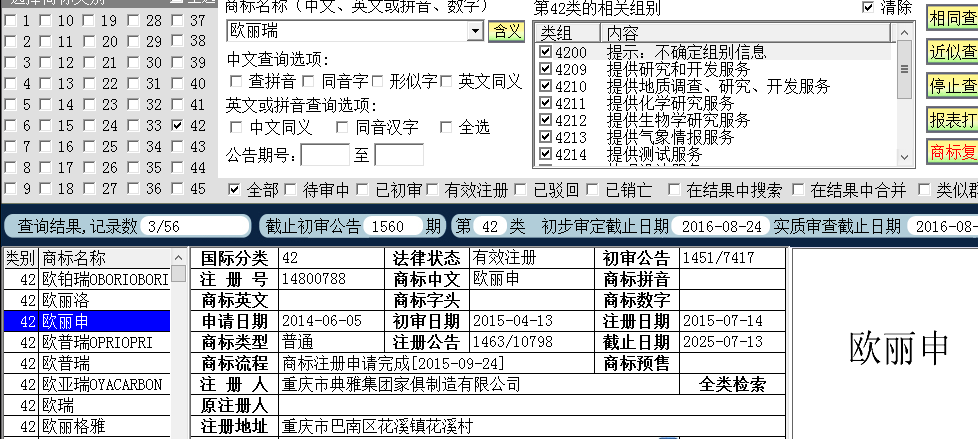978x439 pixels.
Task: Click the 近似查 button
Action: [x=952, y=52]
